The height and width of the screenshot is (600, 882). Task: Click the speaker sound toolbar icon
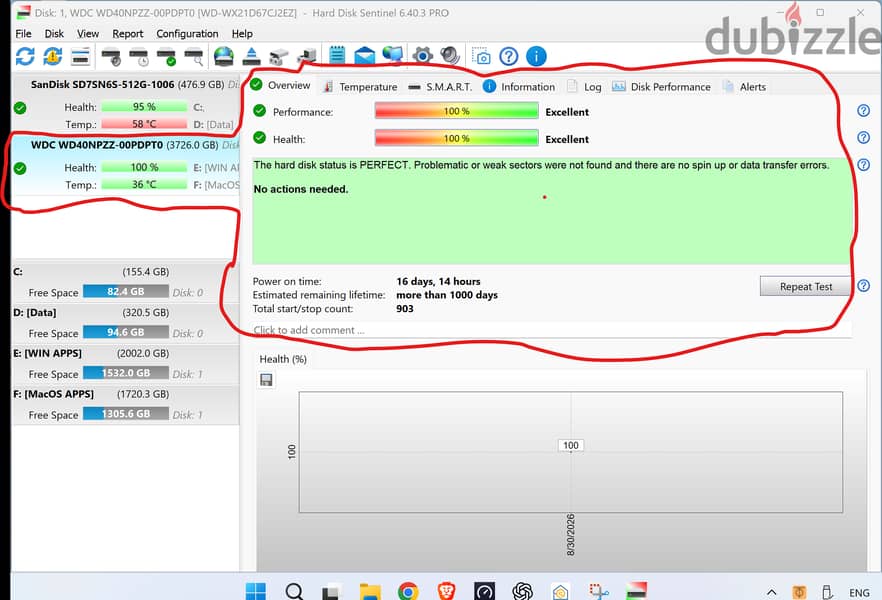click(x=450, y=56)
